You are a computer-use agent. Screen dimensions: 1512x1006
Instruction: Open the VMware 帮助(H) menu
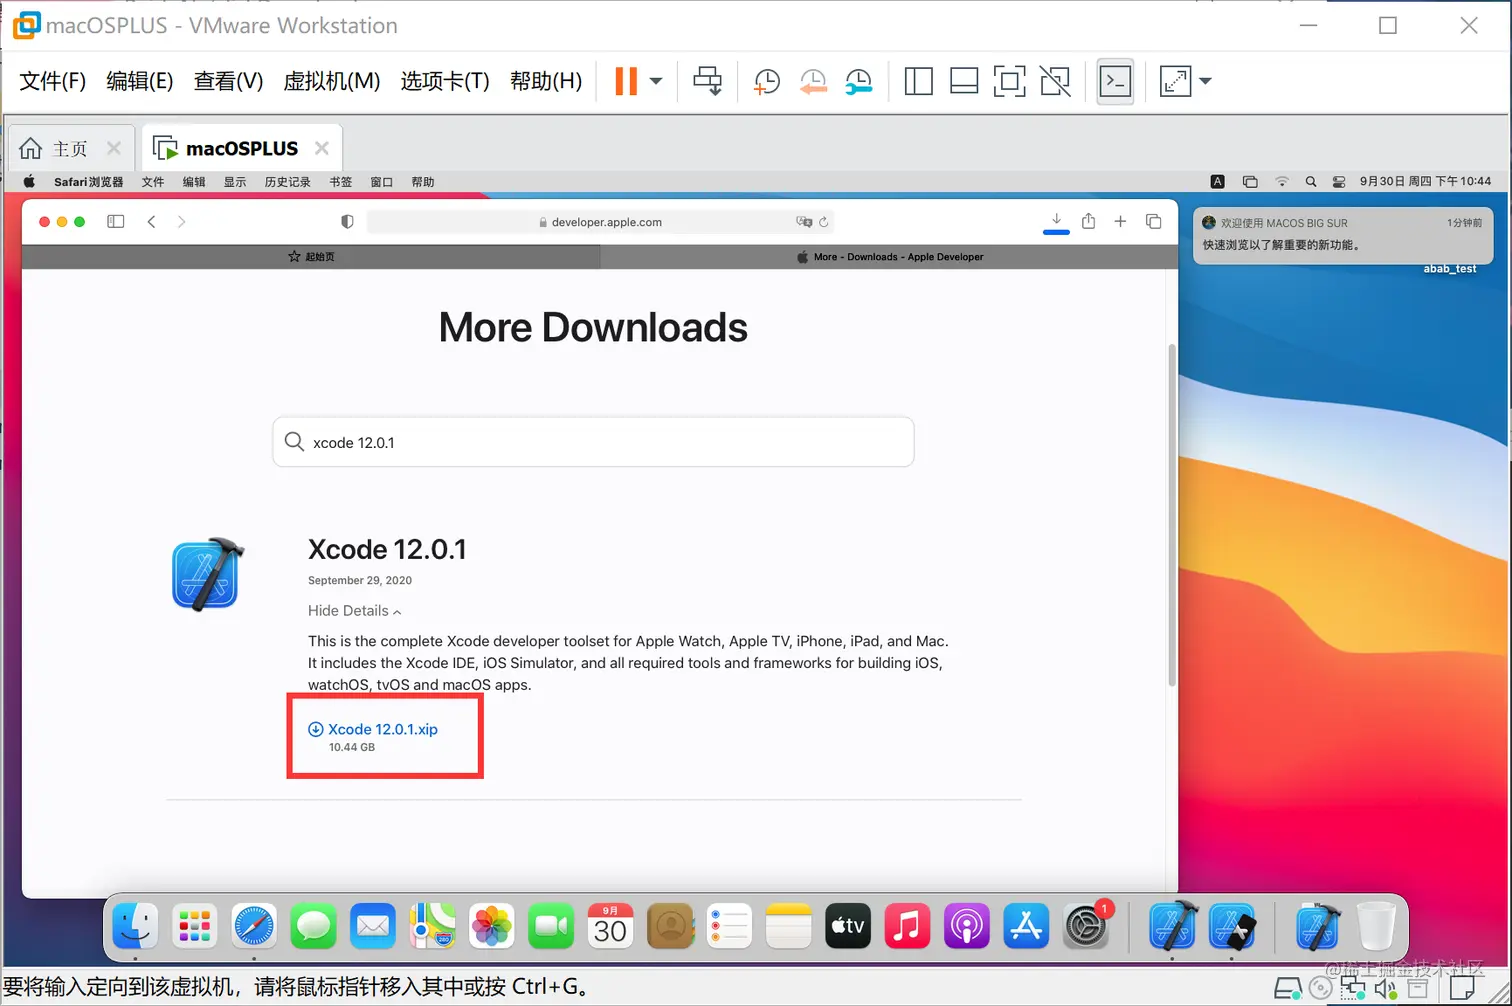(546, 81)
